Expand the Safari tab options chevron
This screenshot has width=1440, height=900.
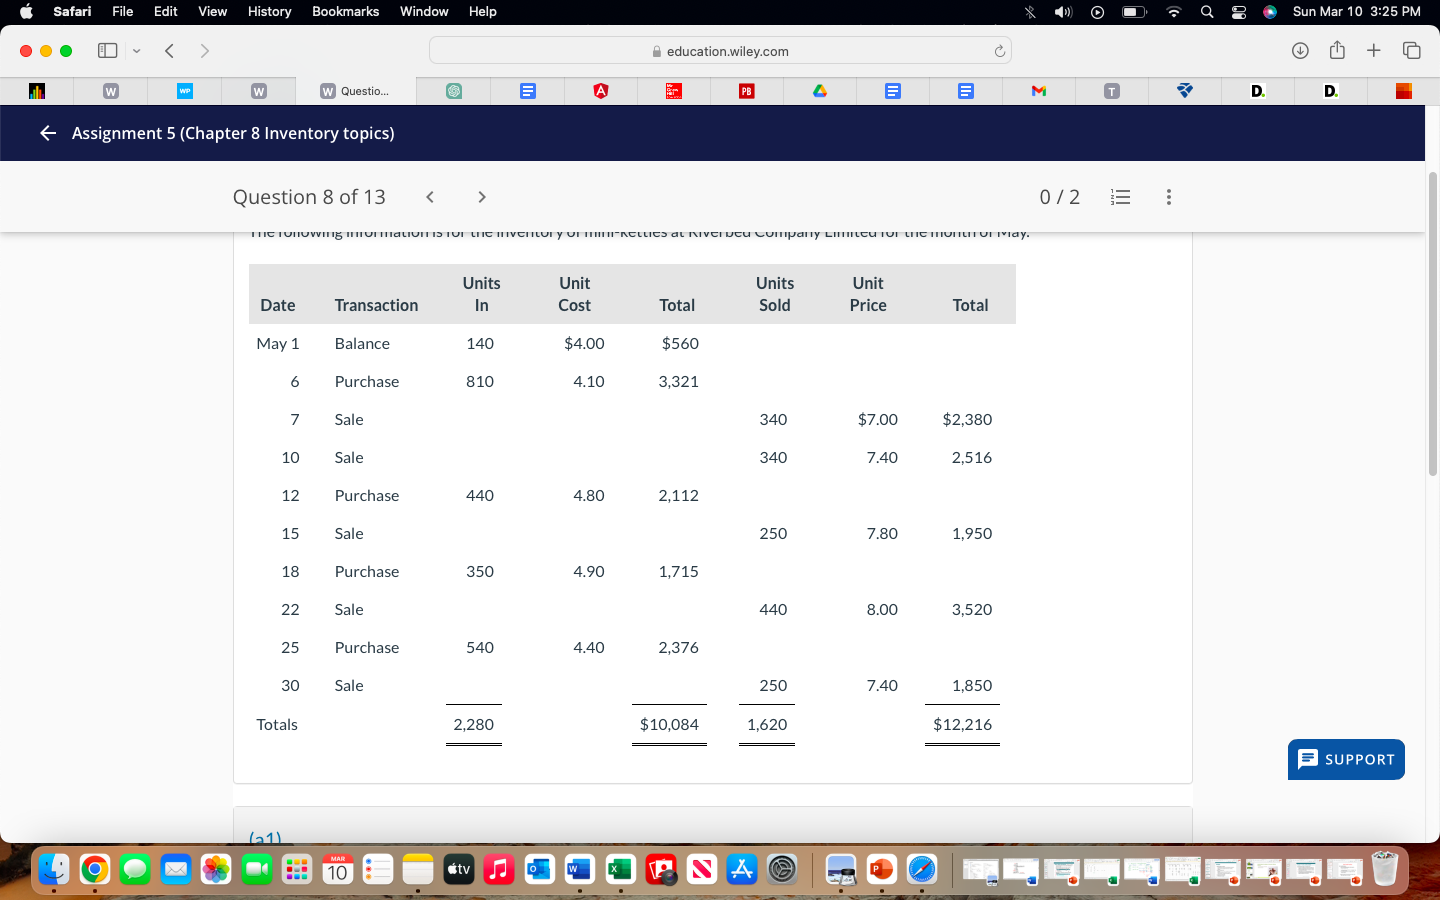136,50
